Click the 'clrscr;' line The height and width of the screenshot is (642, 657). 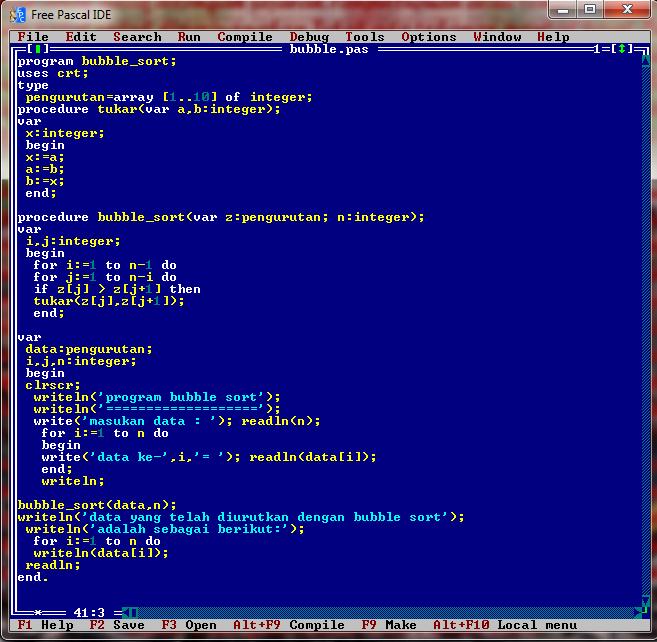point(53,385)
